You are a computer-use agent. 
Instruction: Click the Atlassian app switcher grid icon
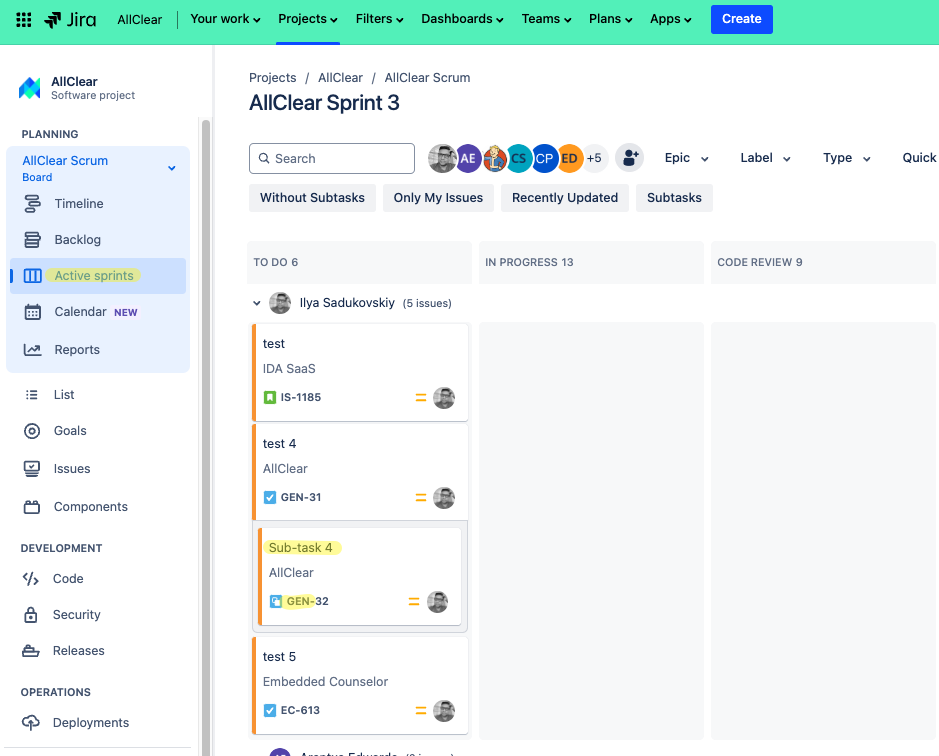24,19
